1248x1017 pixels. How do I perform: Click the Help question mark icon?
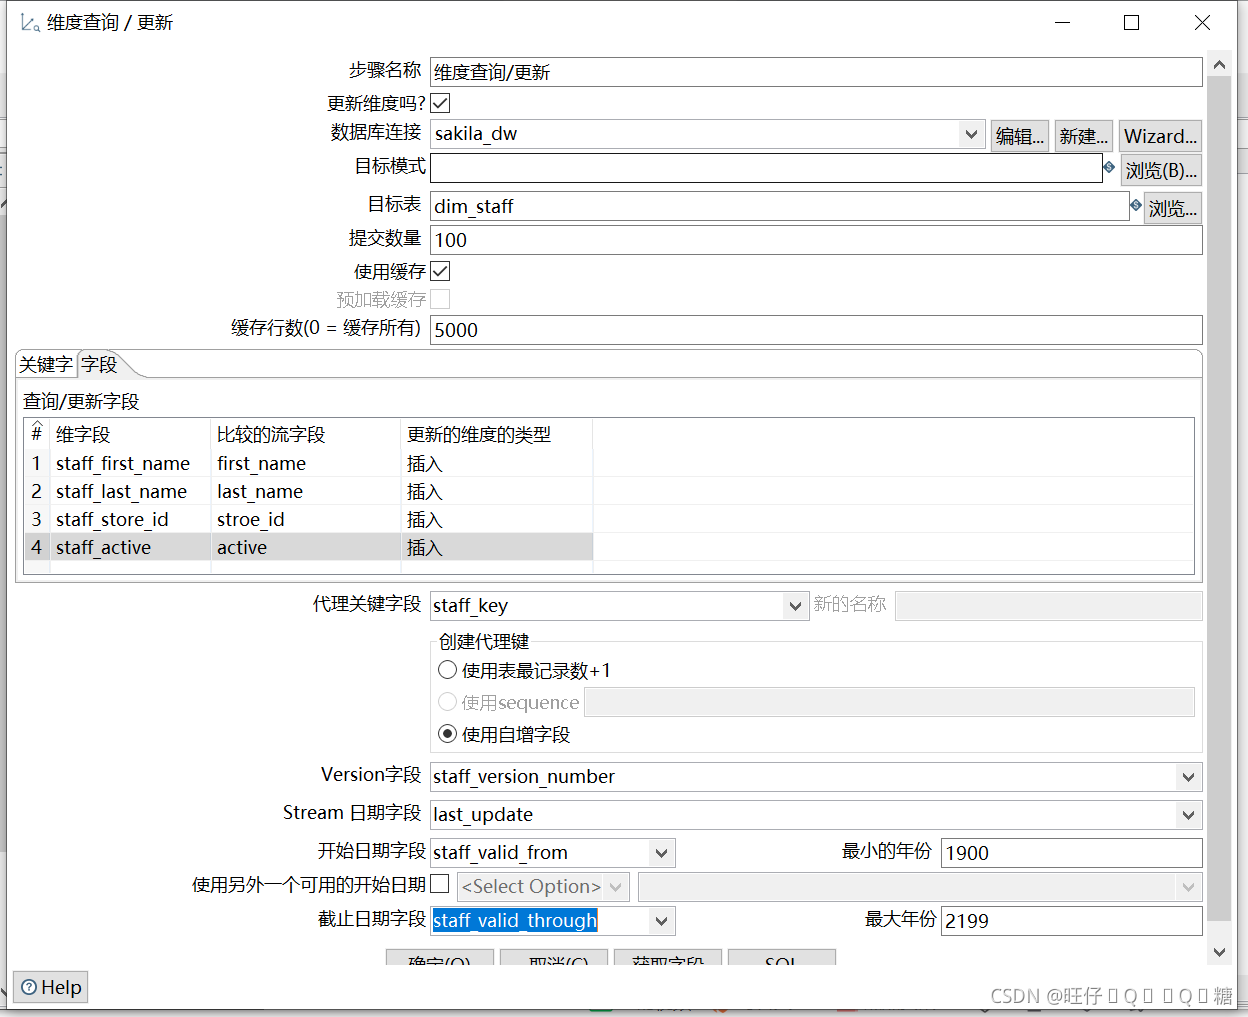[x=29, y=987]
